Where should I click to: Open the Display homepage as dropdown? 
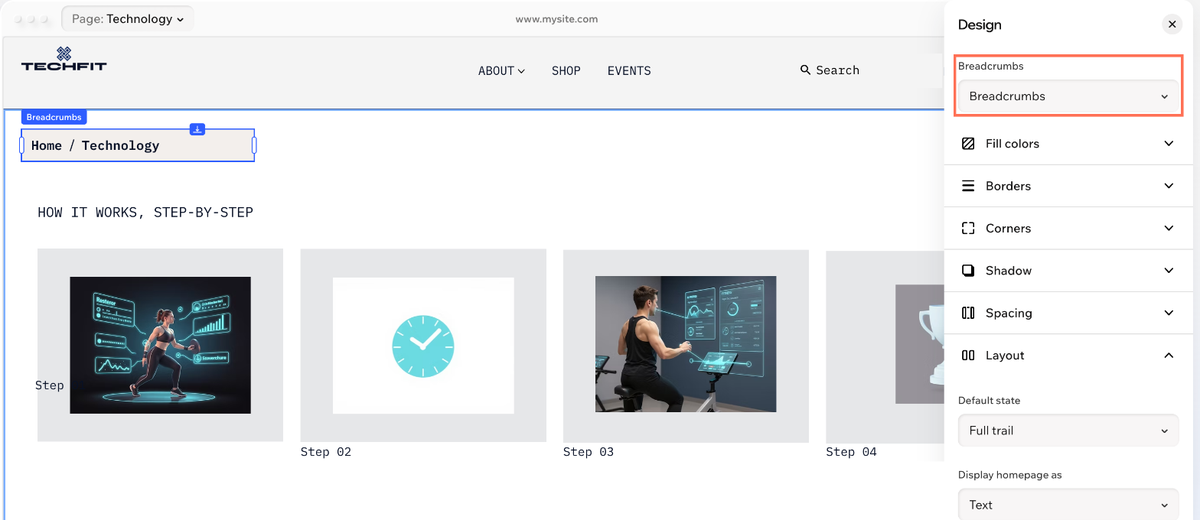(x=1068, y=505)
